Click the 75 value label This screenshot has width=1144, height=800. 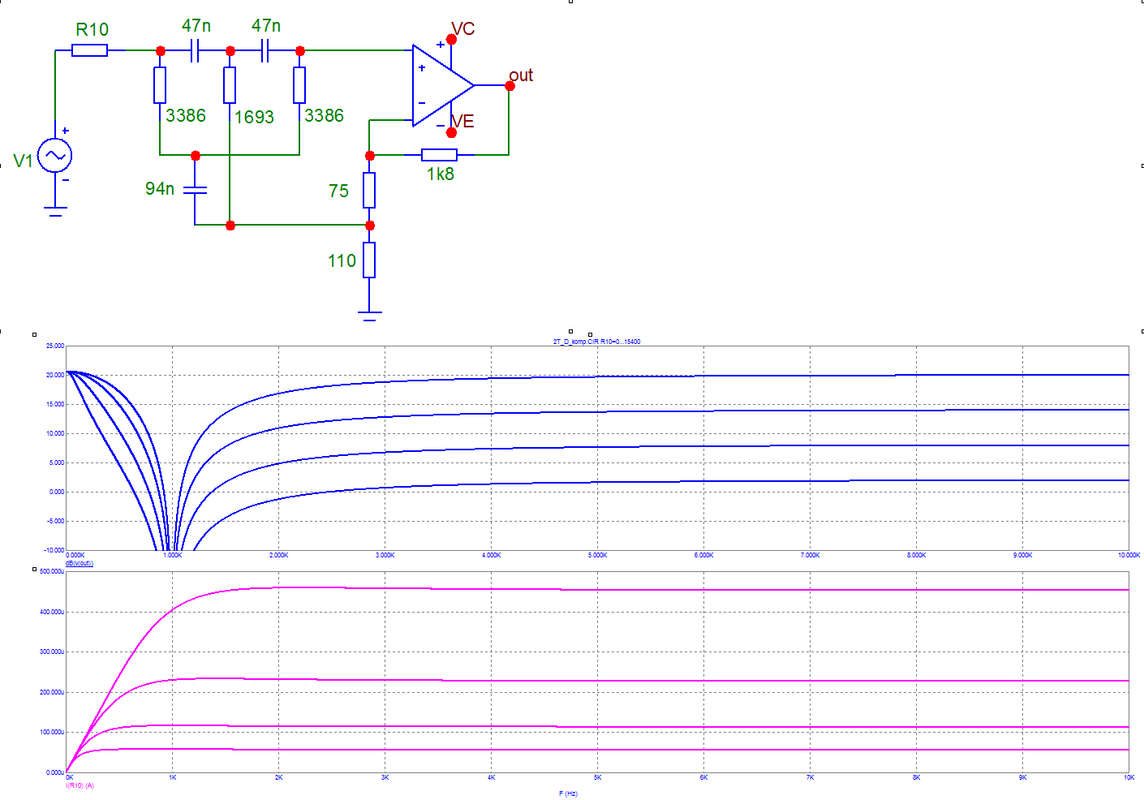coord(339,190)
